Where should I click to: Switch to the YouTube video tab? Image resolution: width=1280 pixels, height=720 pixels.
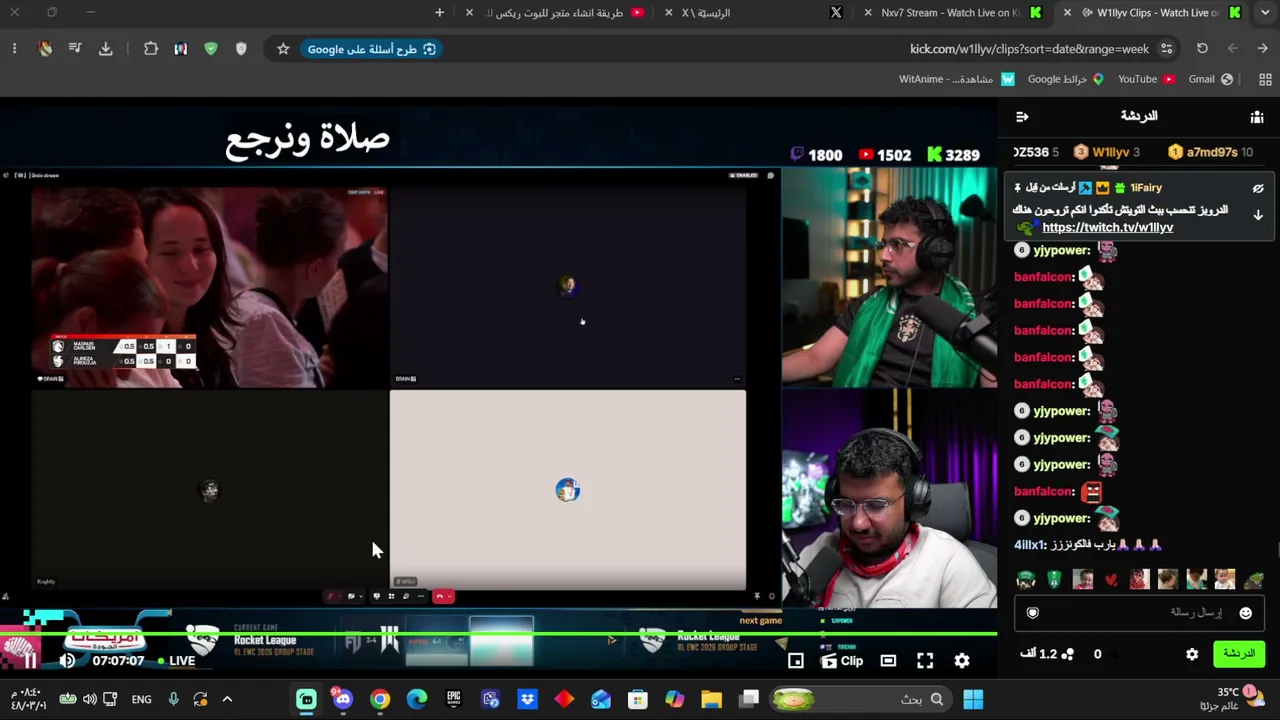[x=558, y=13]
